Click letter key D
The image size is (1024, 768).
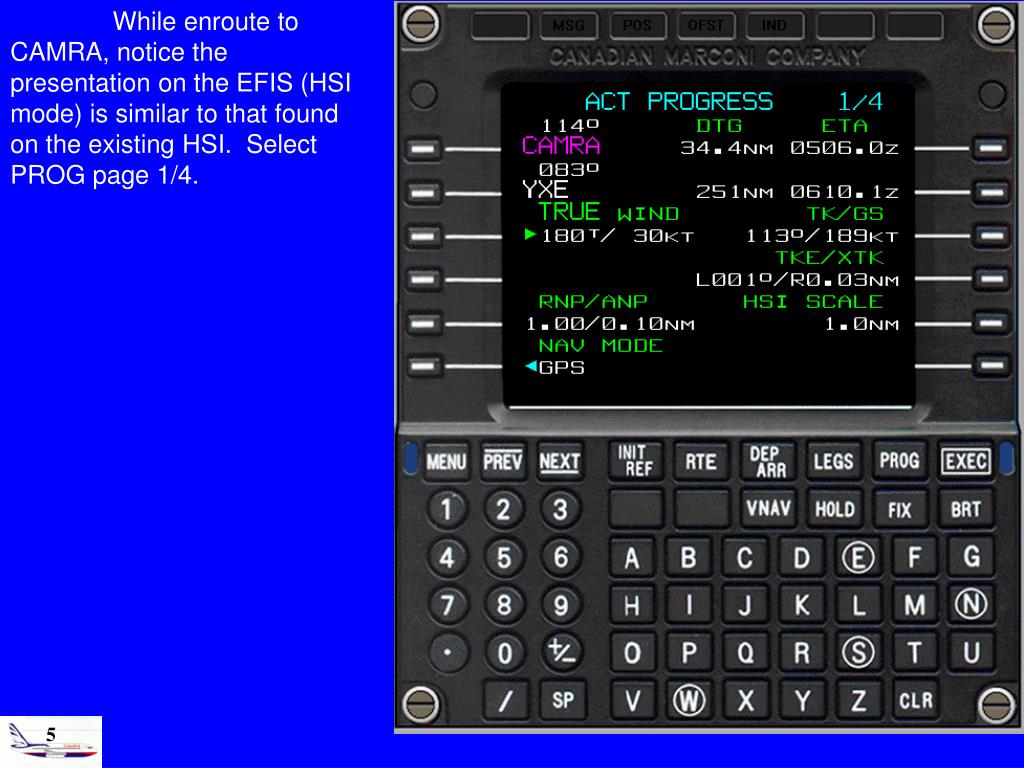pyautogui.click(x=801, y=557)
